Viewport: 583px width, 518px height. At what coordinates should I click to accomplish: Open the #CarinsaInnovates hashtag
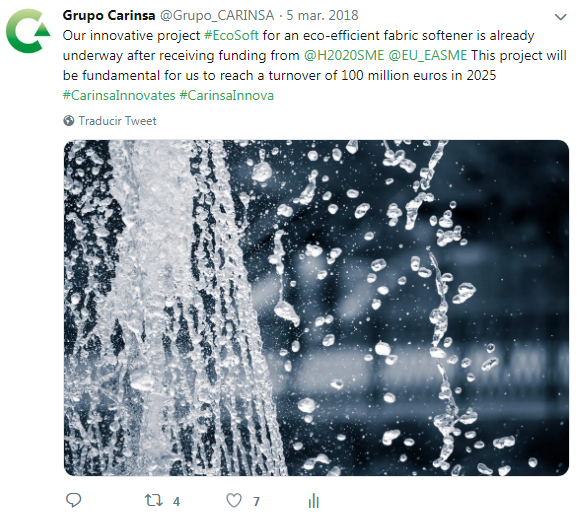(x=119, y=96)
